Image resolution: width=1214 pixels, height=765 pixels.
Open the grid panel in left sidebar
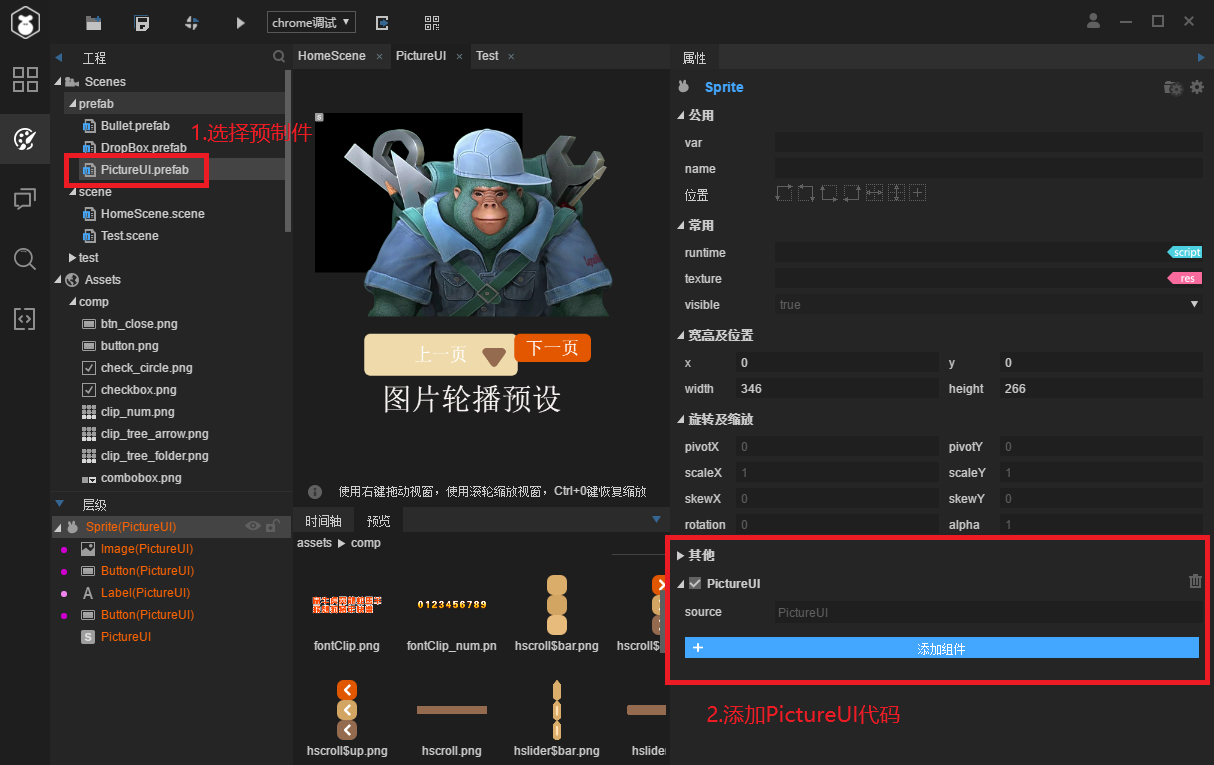pos(25,80)
